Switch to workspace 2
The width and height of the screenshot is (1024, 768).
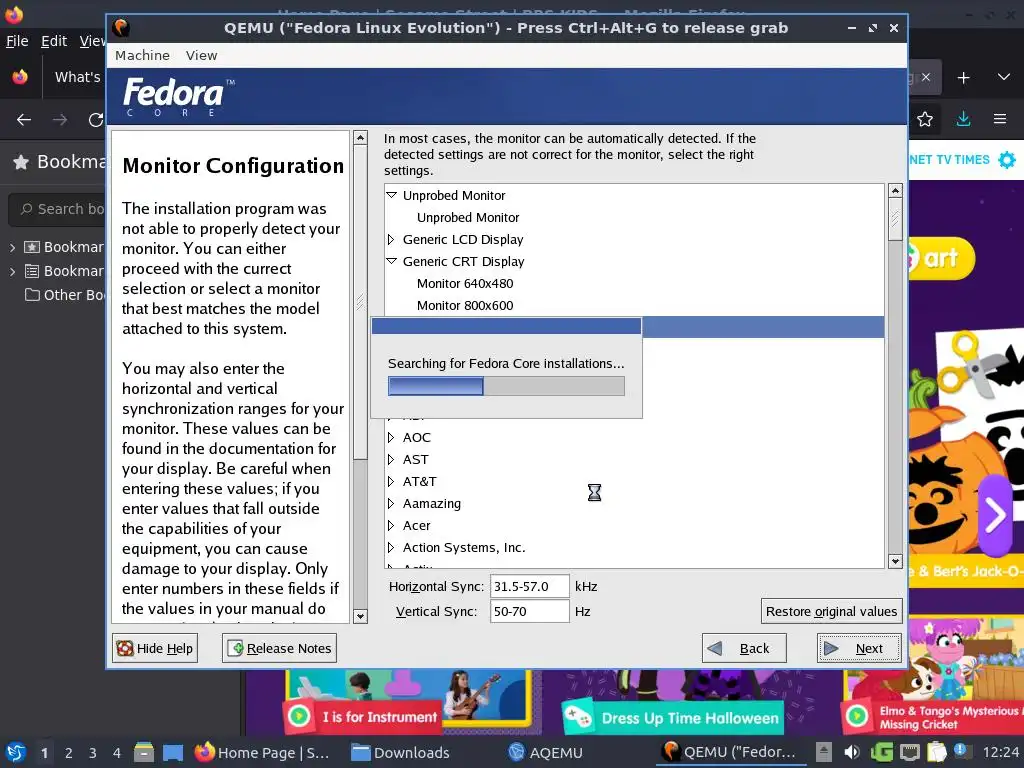(68, 753)
